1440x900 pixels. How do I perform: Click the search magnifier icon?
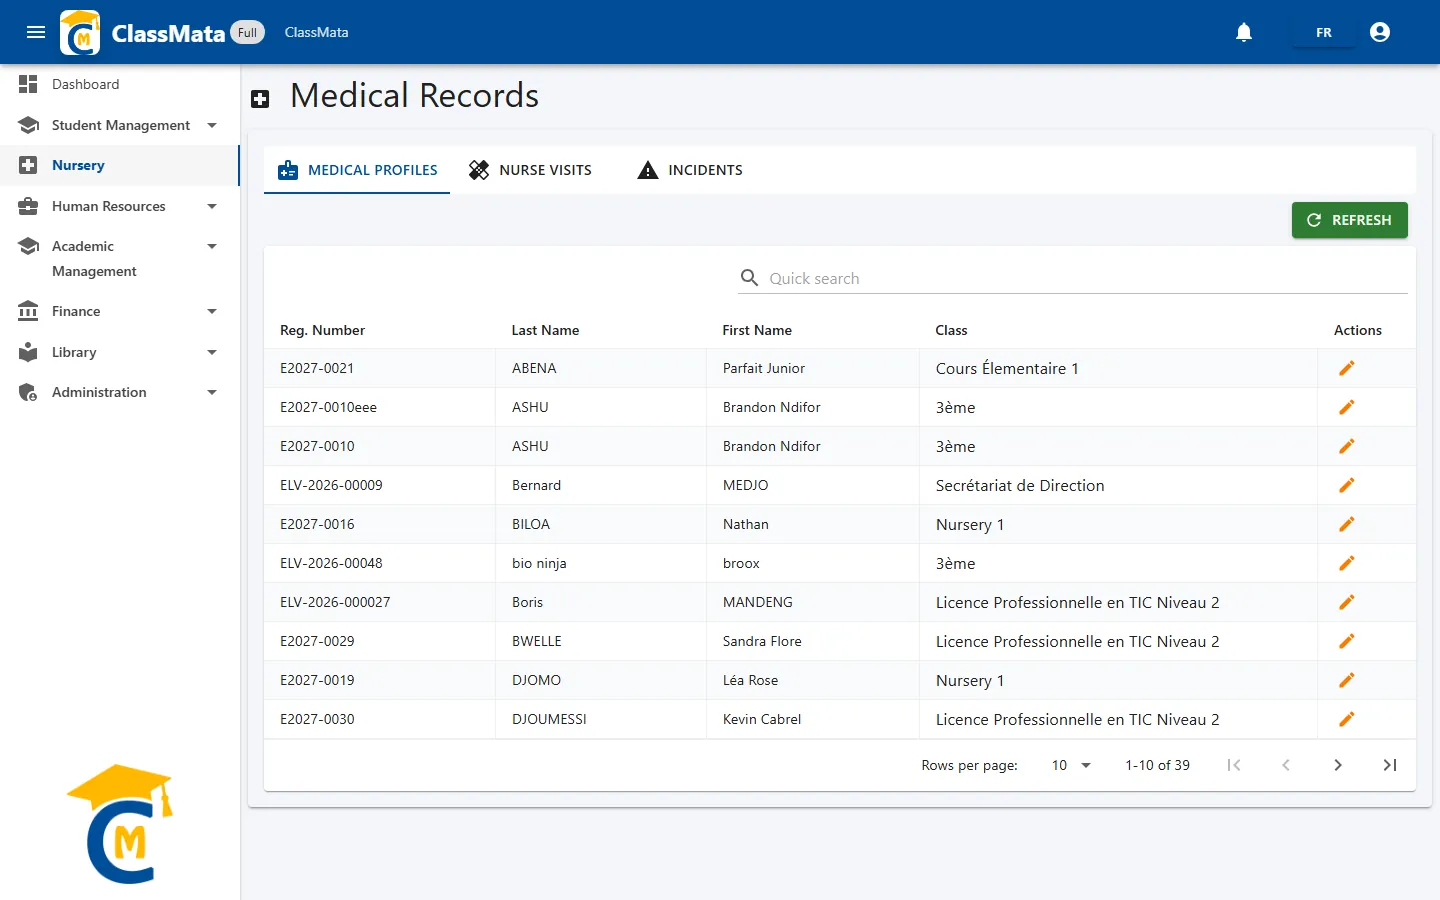(x=749, y=278)
